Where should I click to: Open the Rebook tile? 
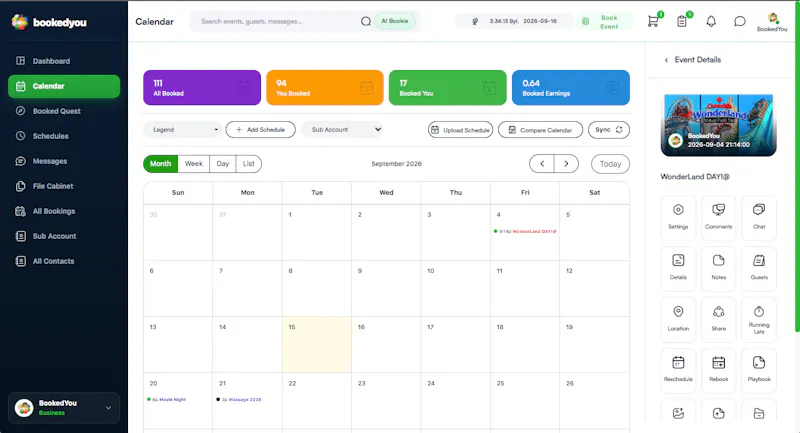718,370
